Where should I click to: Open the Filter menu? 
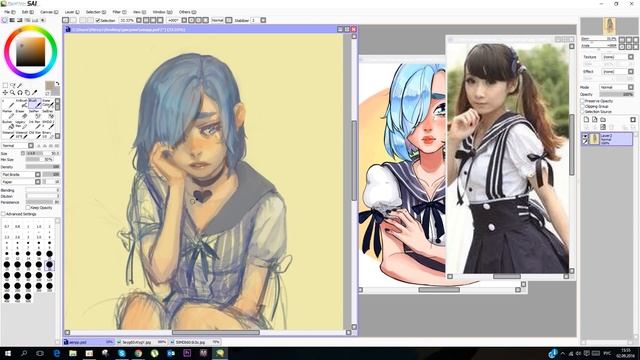click(x=119, y=12)
